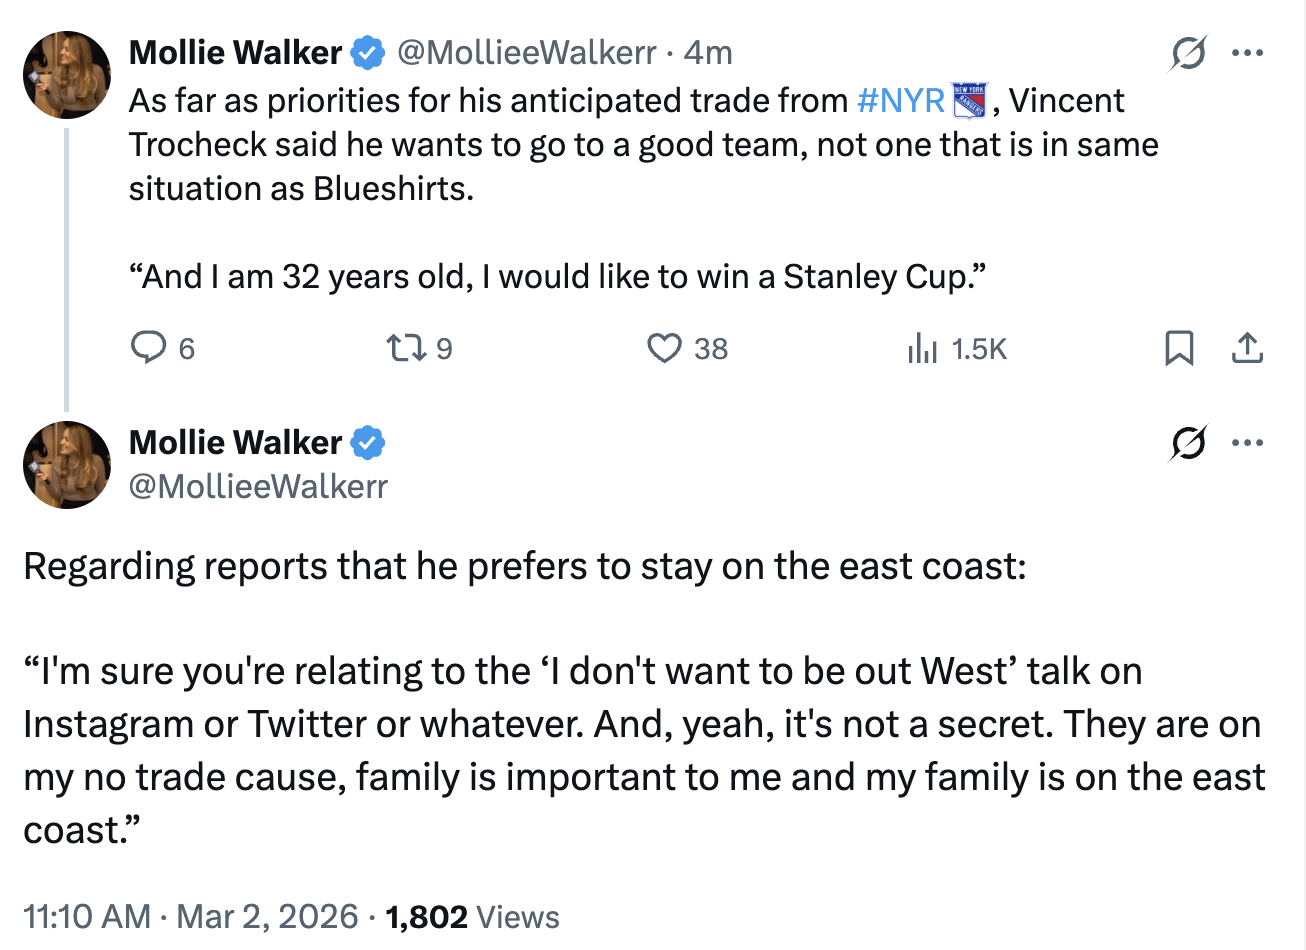Open the #NYR hashtag link
The image size is (1306, 950).
[901, 100]
